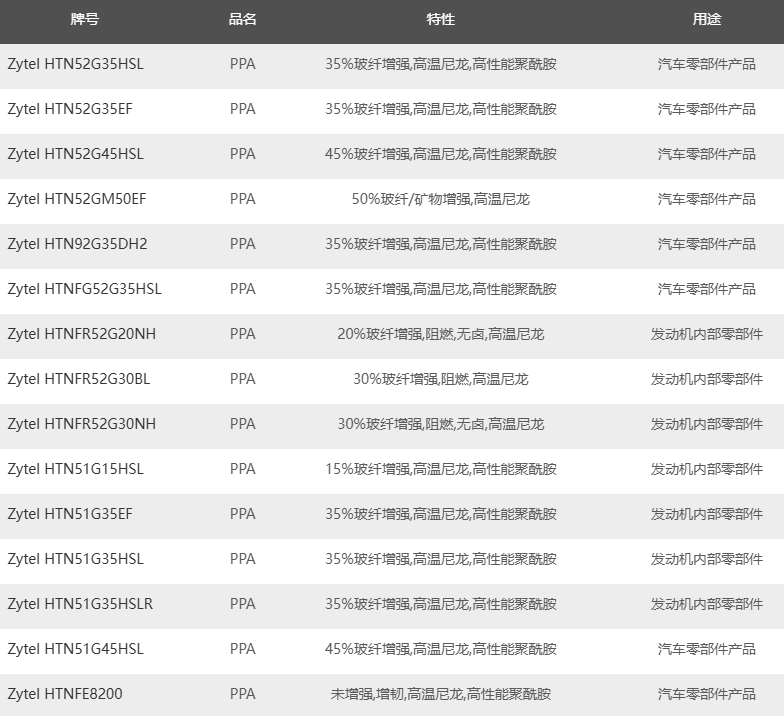Select Zytel HTN92G35DH2 in the list

(77, 244)
